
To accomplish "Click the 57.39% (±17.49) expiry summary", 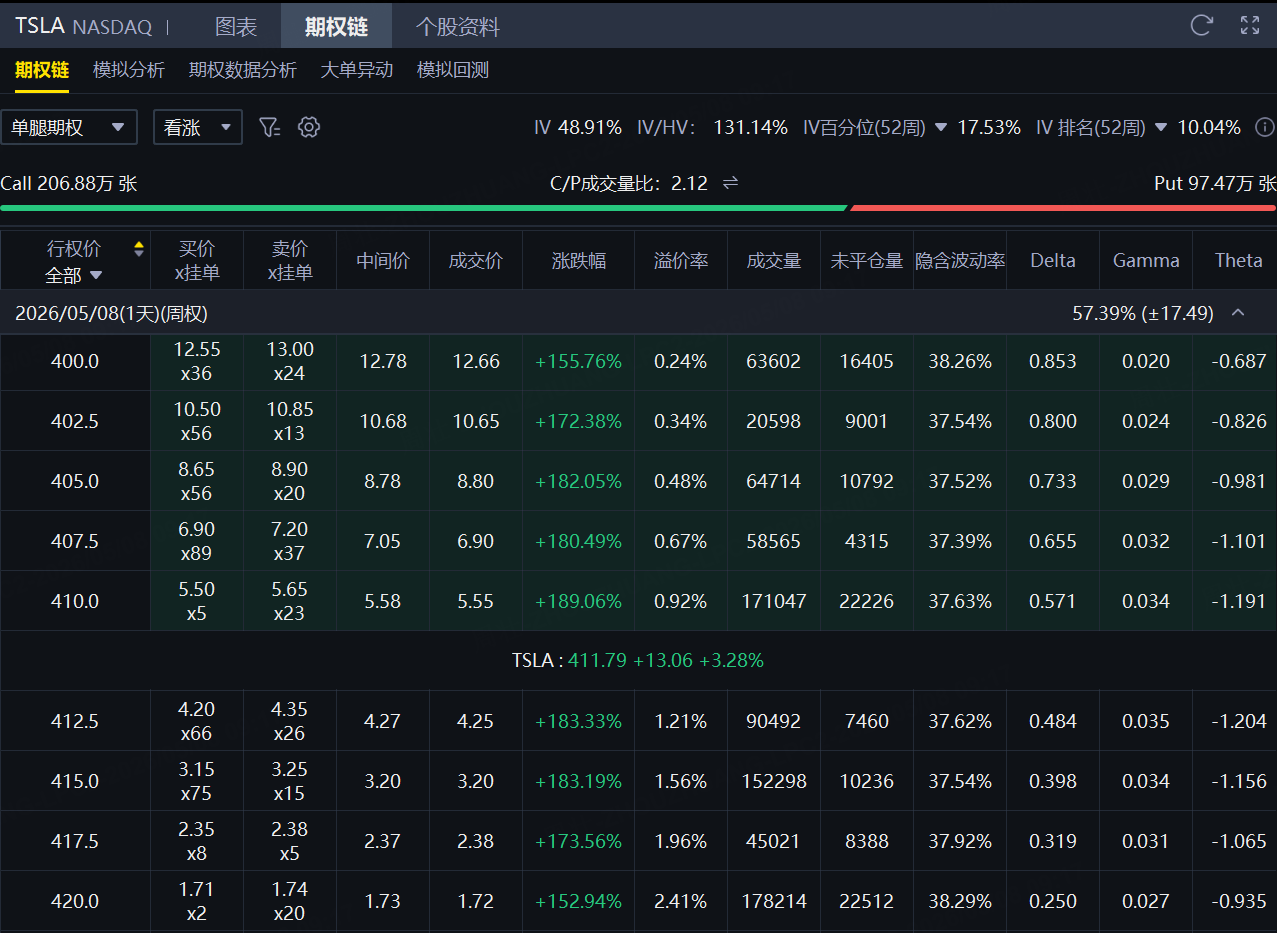I will click(1143, 313).
